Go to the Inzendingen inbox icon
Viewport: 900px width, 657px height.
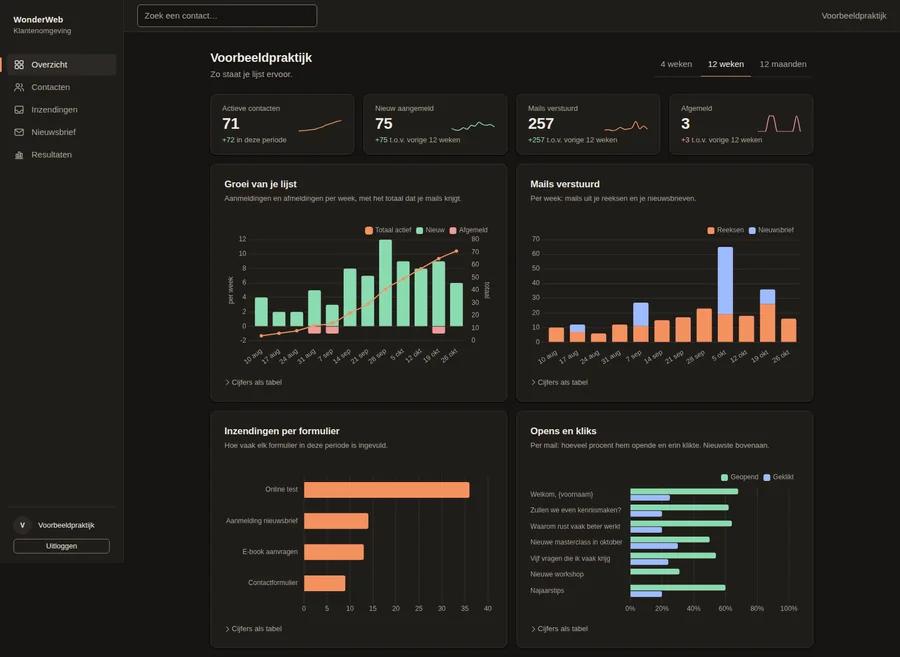[x=19, y=110]
